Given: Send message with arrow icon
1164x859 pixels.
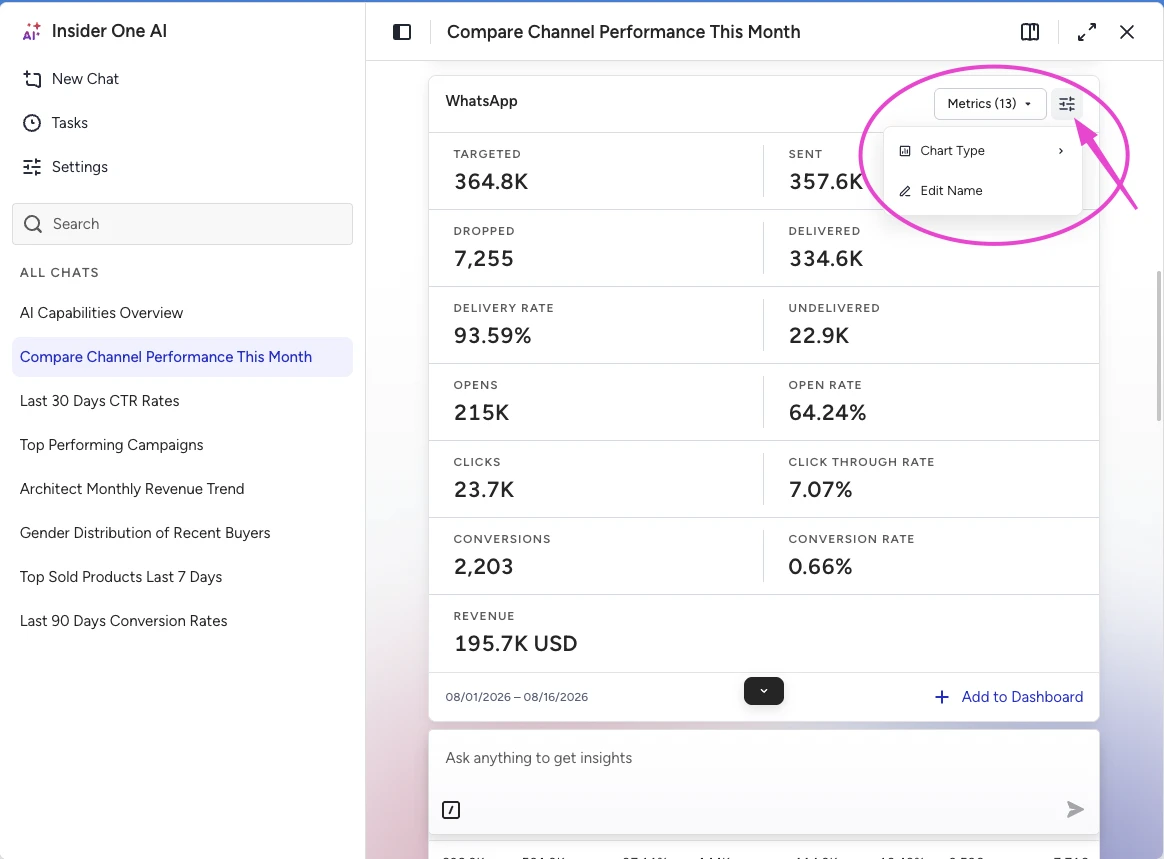Looking at the screenshot, I should tap(1075, 809).
